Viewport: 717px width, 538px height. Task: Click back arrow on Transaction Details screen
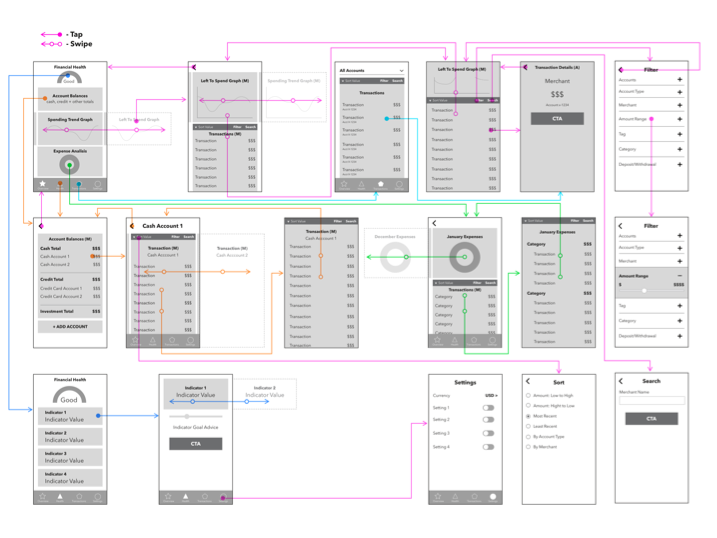pyautogui.click(x=525, y=67)
